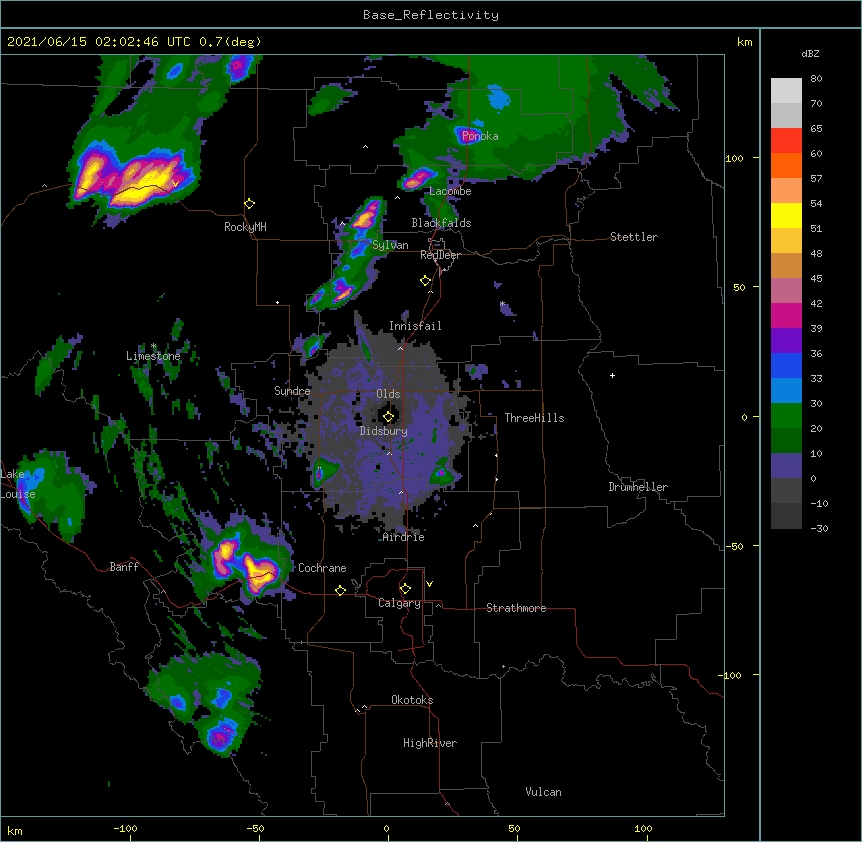
Task: Click the ThreeHills town label
Action: [x=534, y=418]
